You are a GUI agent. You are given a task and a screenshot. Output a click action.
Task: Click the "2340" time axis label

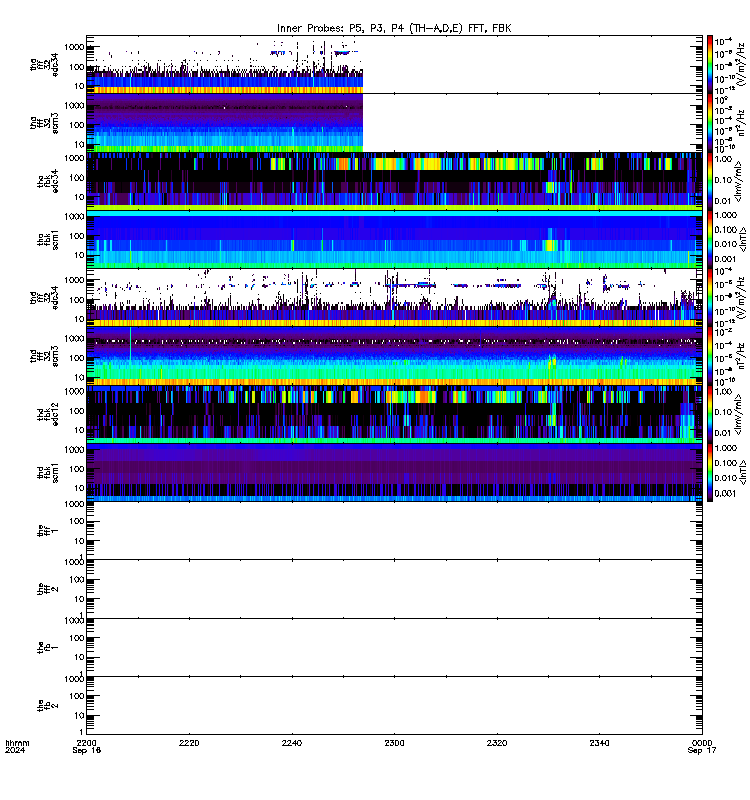coord(599,743)
